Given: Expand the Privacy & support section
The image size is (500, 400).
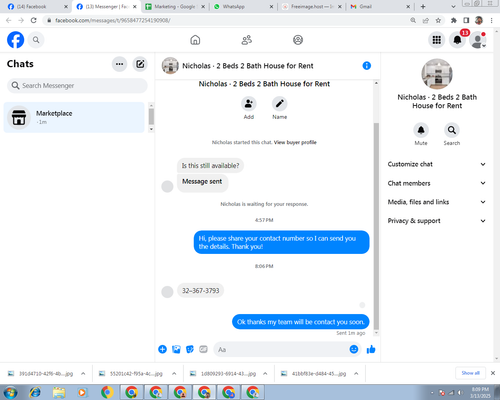Looking at the screenshot, I should point(437,221).
